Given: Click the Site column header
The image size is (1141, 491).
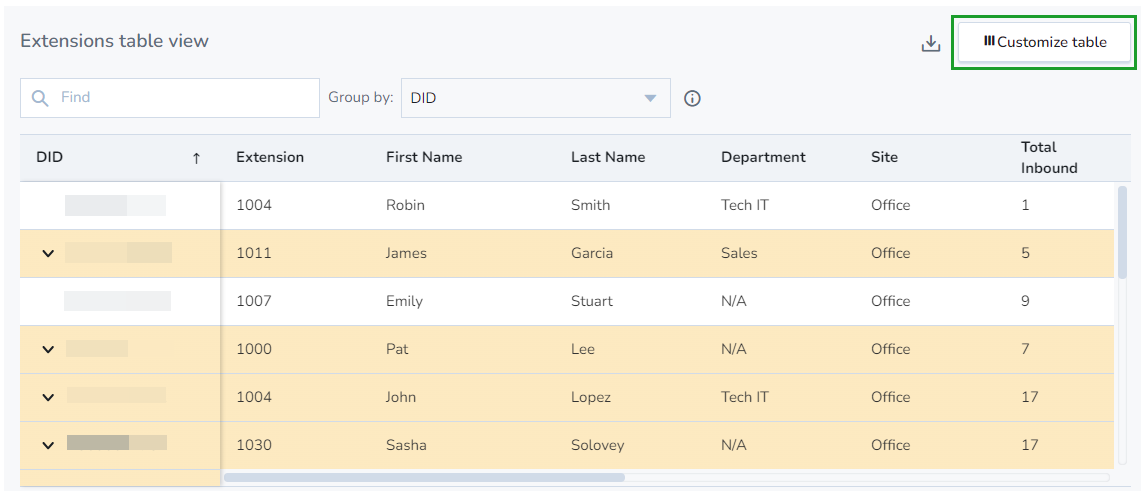Looking at the screenshot, I should point(884,157).
